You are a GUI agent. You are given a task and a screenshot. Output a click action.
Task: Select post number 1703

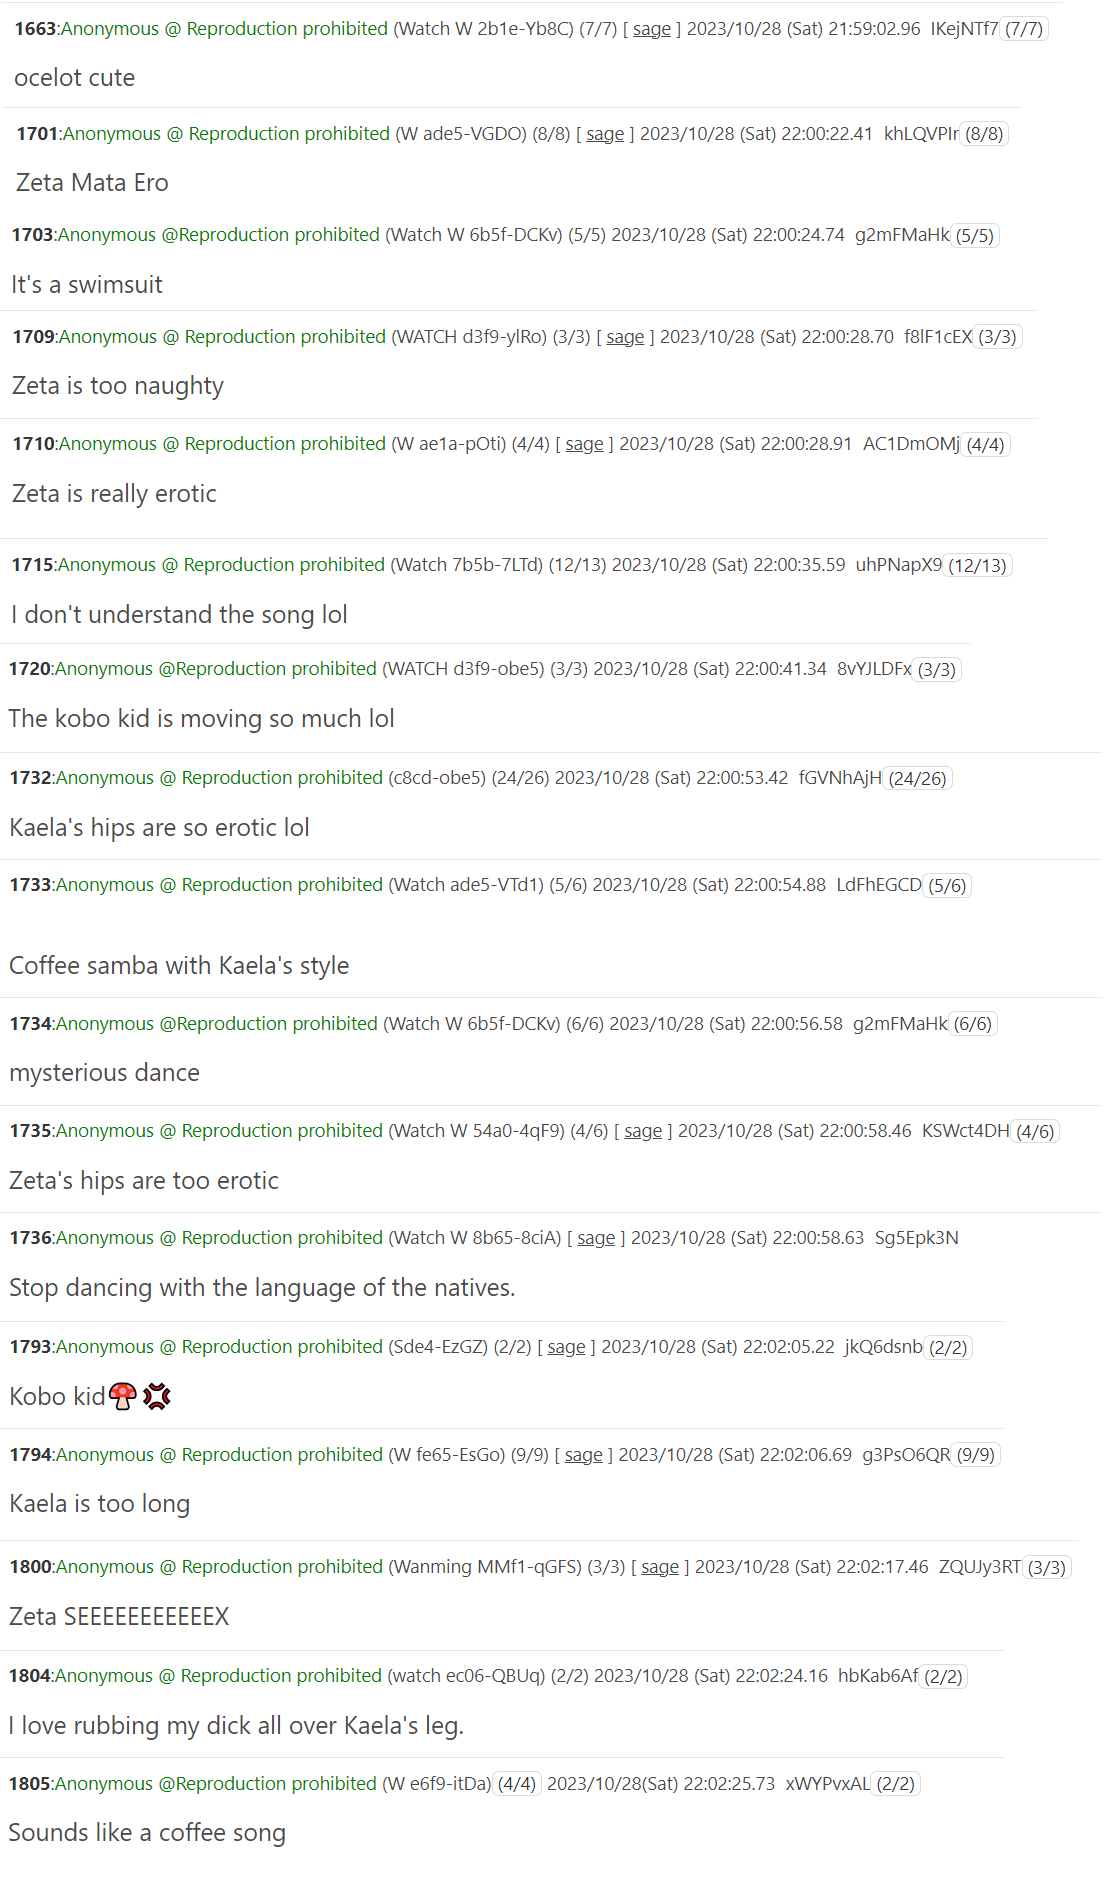click(x=32, y=235)
